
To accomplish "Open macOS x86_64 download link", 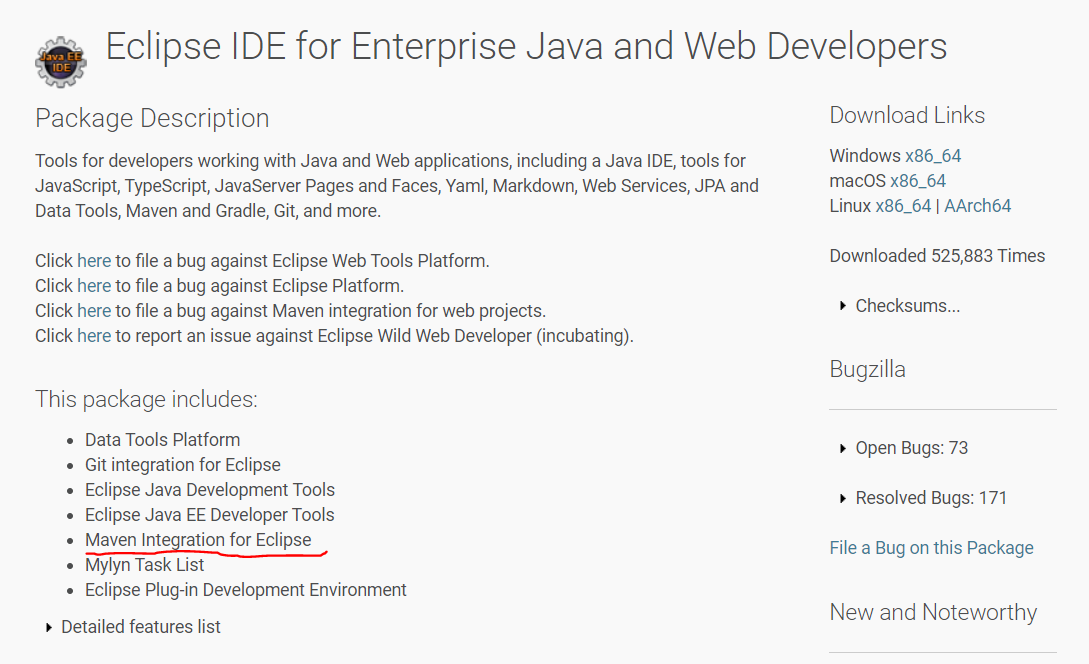I will pyautogui.click(x=917, y=181).
